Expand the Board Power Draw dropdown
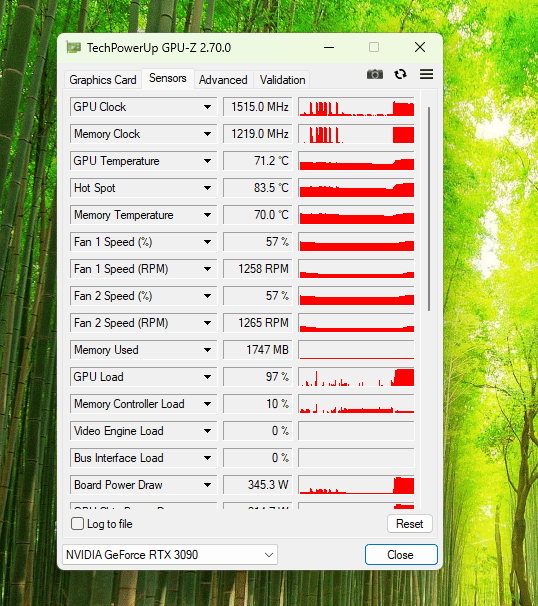The width and height of the screenshot is (538, 606). (x=208, y=485)
